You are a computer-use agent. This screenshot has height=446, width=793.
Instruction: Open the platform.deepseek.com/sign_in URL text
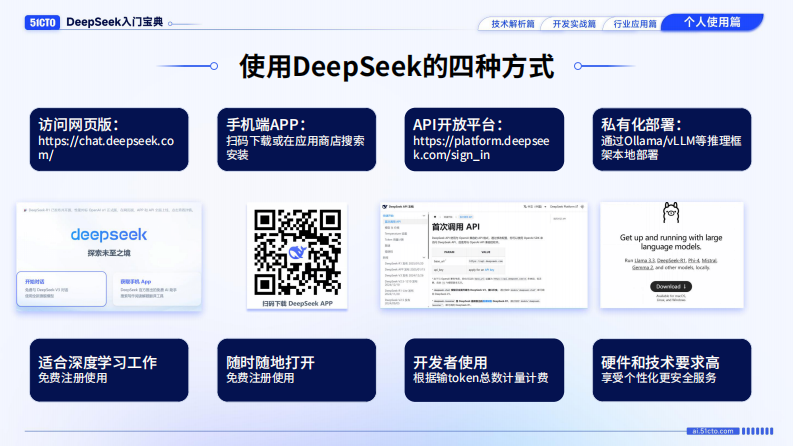click(481, 148)
